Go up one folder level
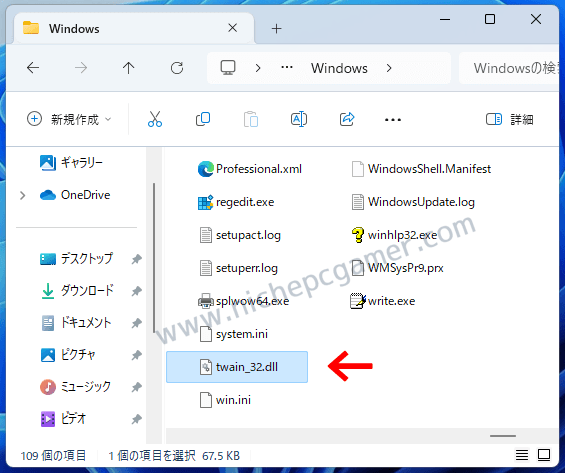The width and height of the screenshot is (565, 473). pyautogui.click(x=128, y=68)
